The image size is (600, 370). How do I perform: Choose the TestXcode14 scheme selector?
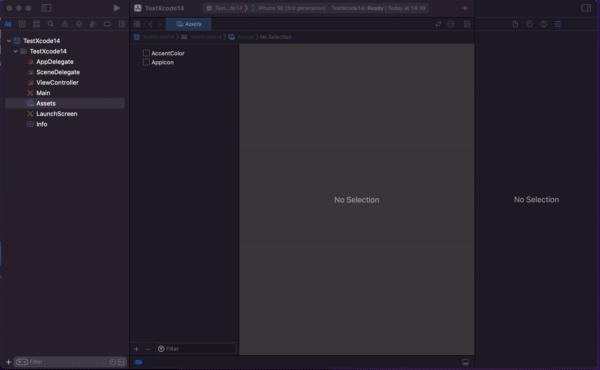(x=225, y=8)
